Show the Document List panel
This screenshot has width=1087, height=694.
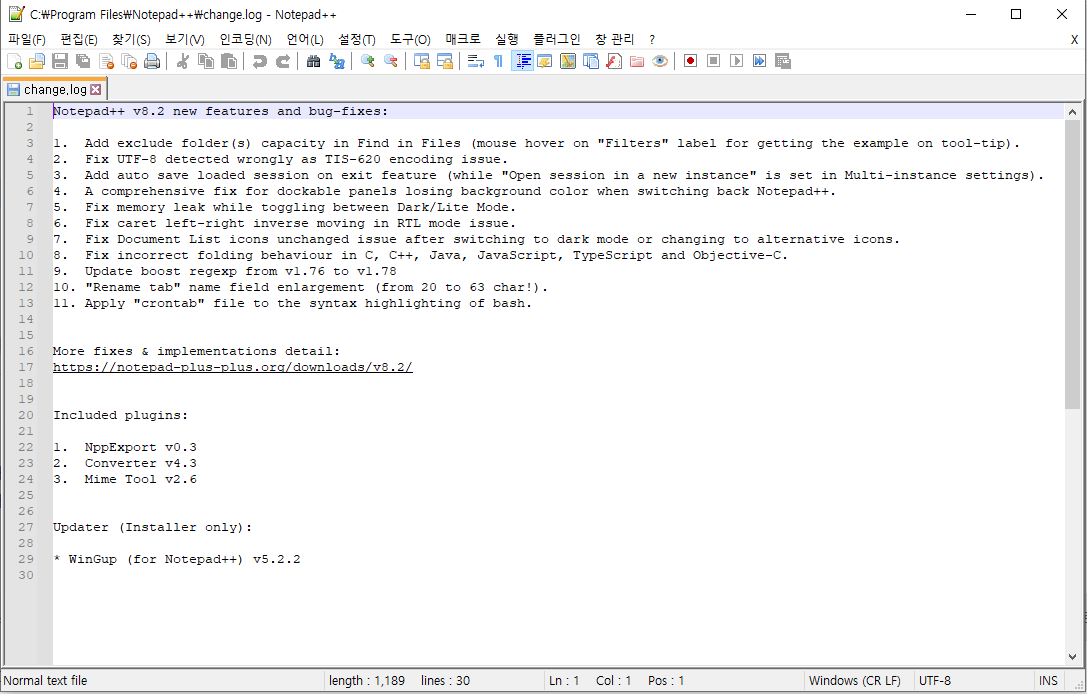[x=591, y=61]
